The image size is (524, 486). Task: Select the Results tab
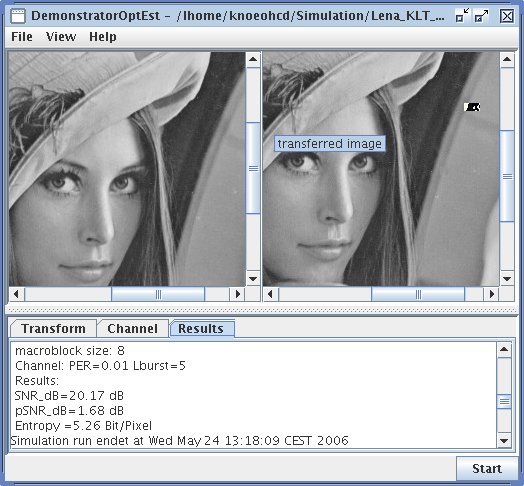coord(202,329)
